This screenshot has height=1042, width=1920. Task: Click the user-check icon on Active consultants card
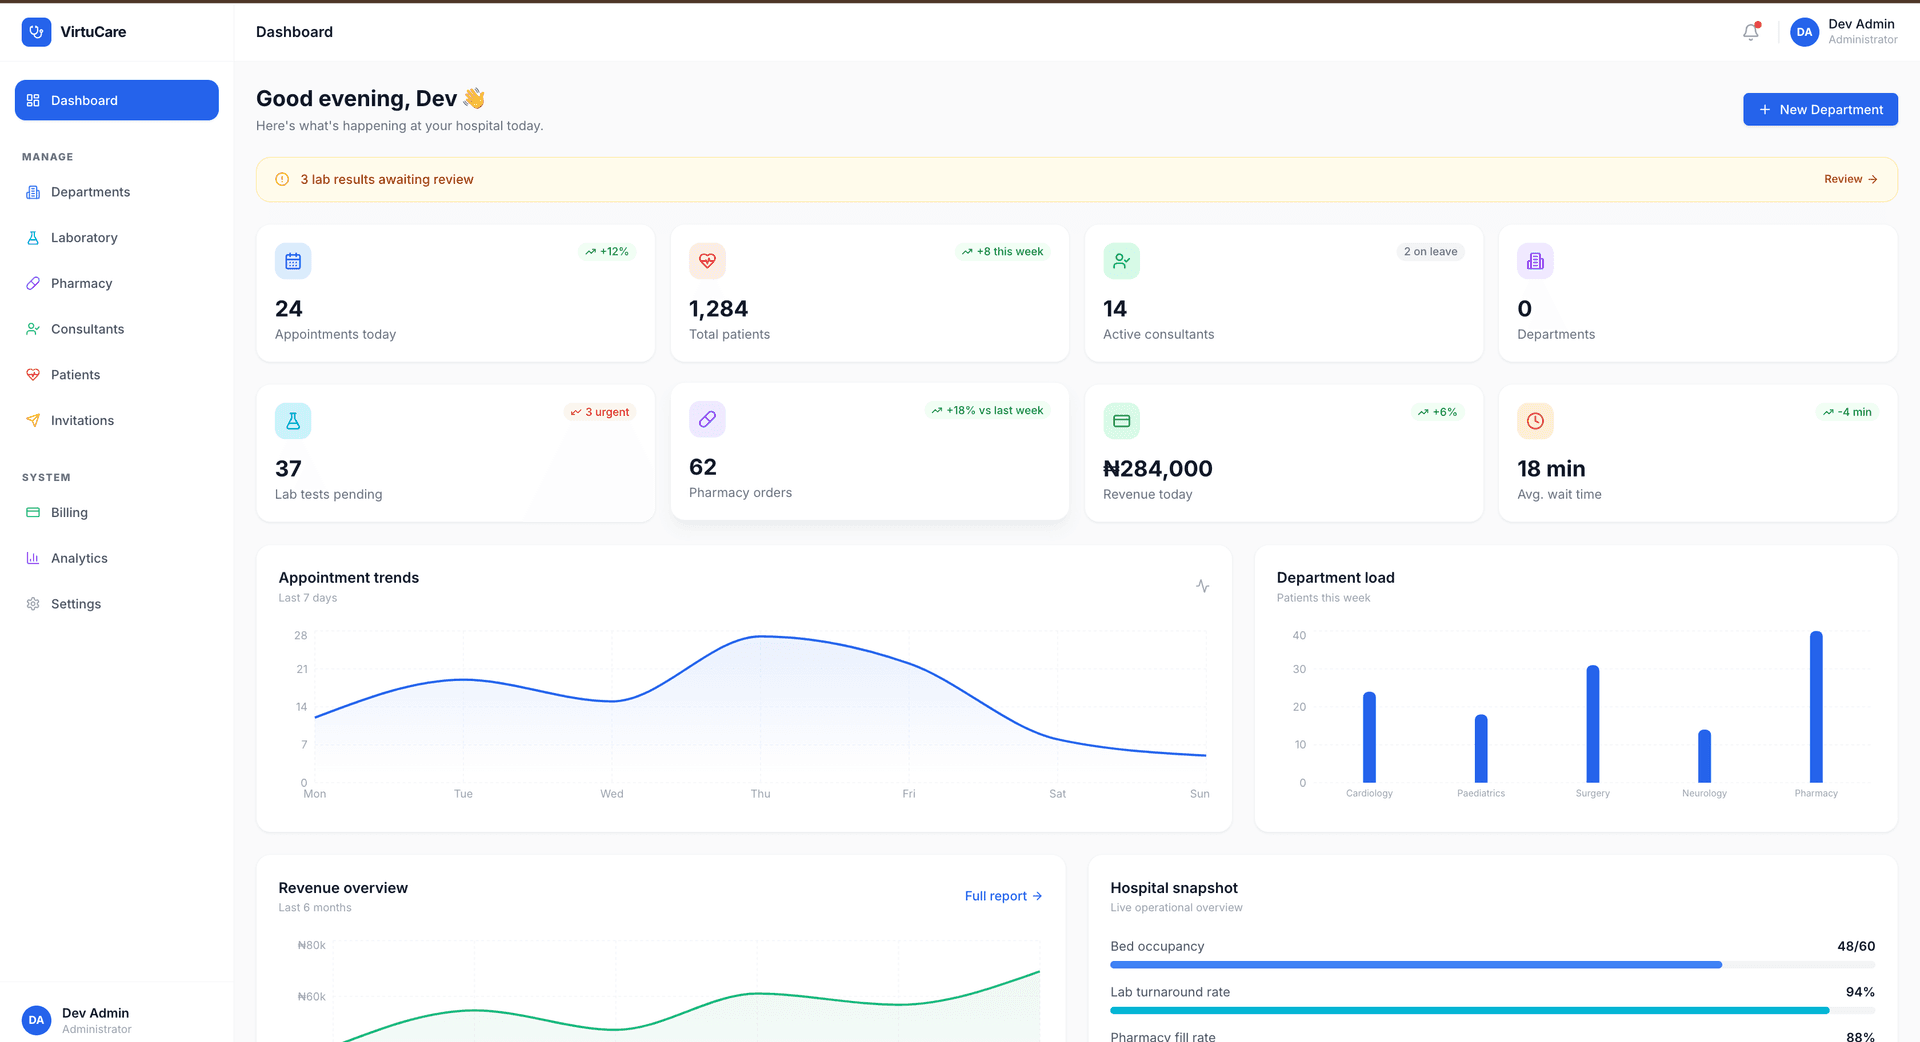[x=1121, y=261]
